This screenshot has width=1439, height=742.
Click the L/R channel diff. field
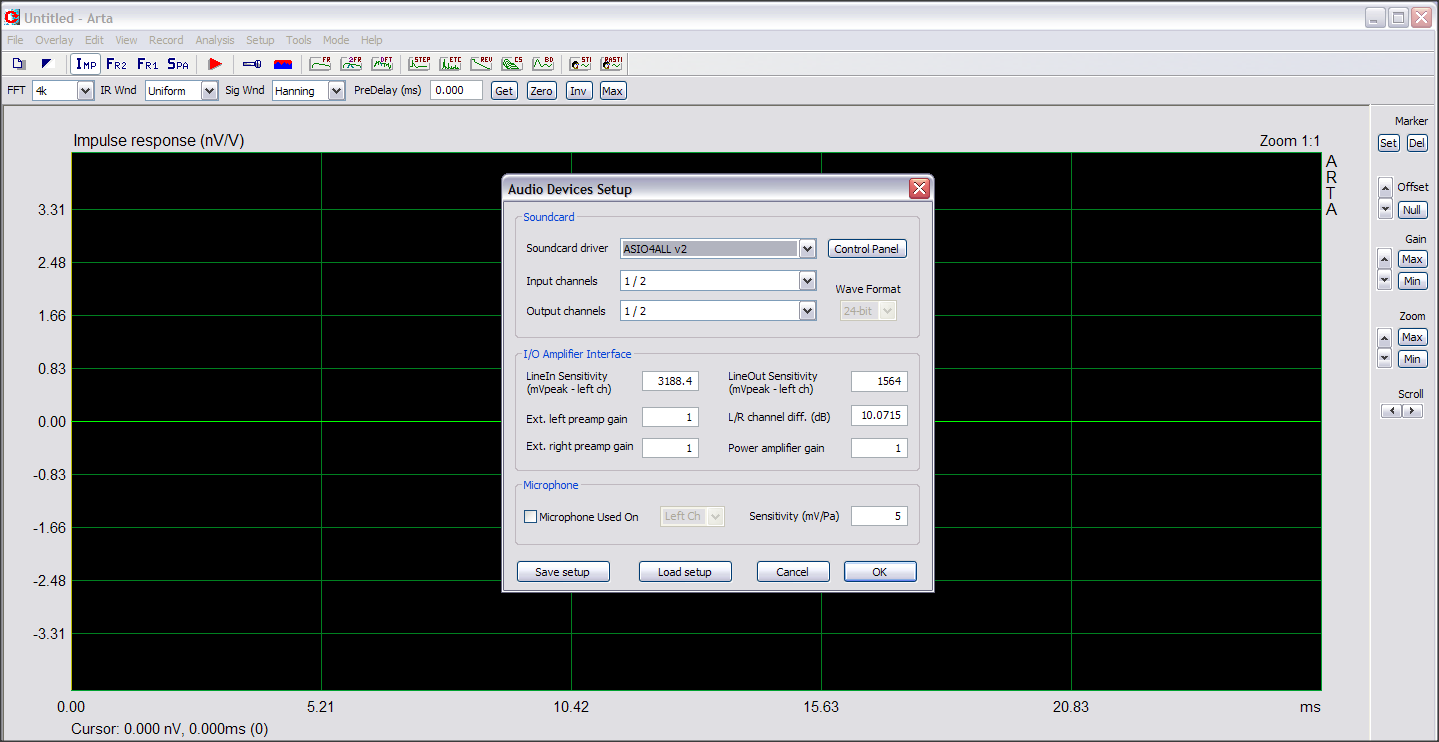coord(879,415)
